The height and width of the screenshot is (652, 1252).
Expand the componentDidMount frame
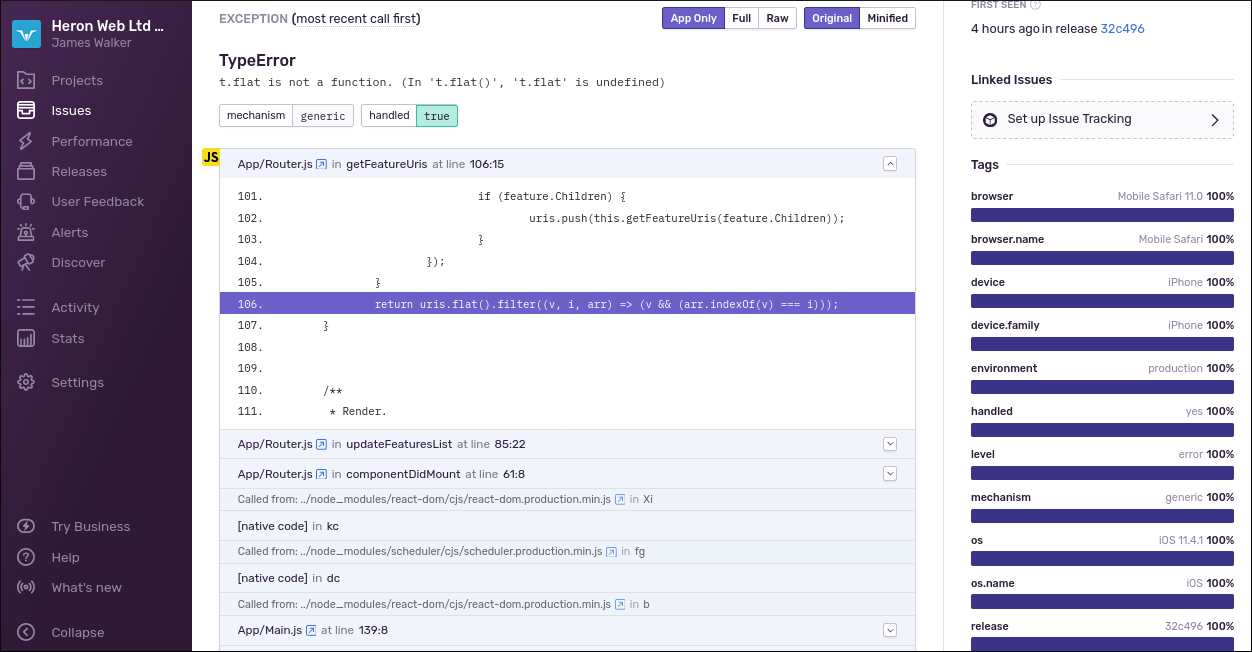click(890, 474)
